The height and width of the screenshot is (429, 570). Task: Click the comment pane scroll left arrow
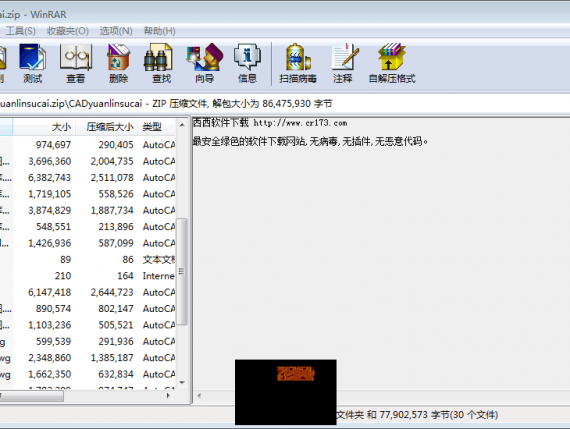point(199,396)
